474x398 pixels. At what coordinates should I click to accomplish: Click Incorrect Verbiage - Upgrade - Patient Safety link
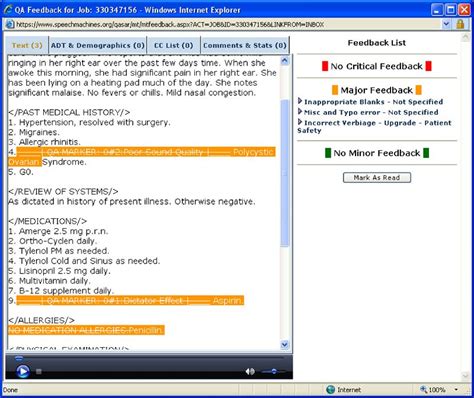click(374, 126)
